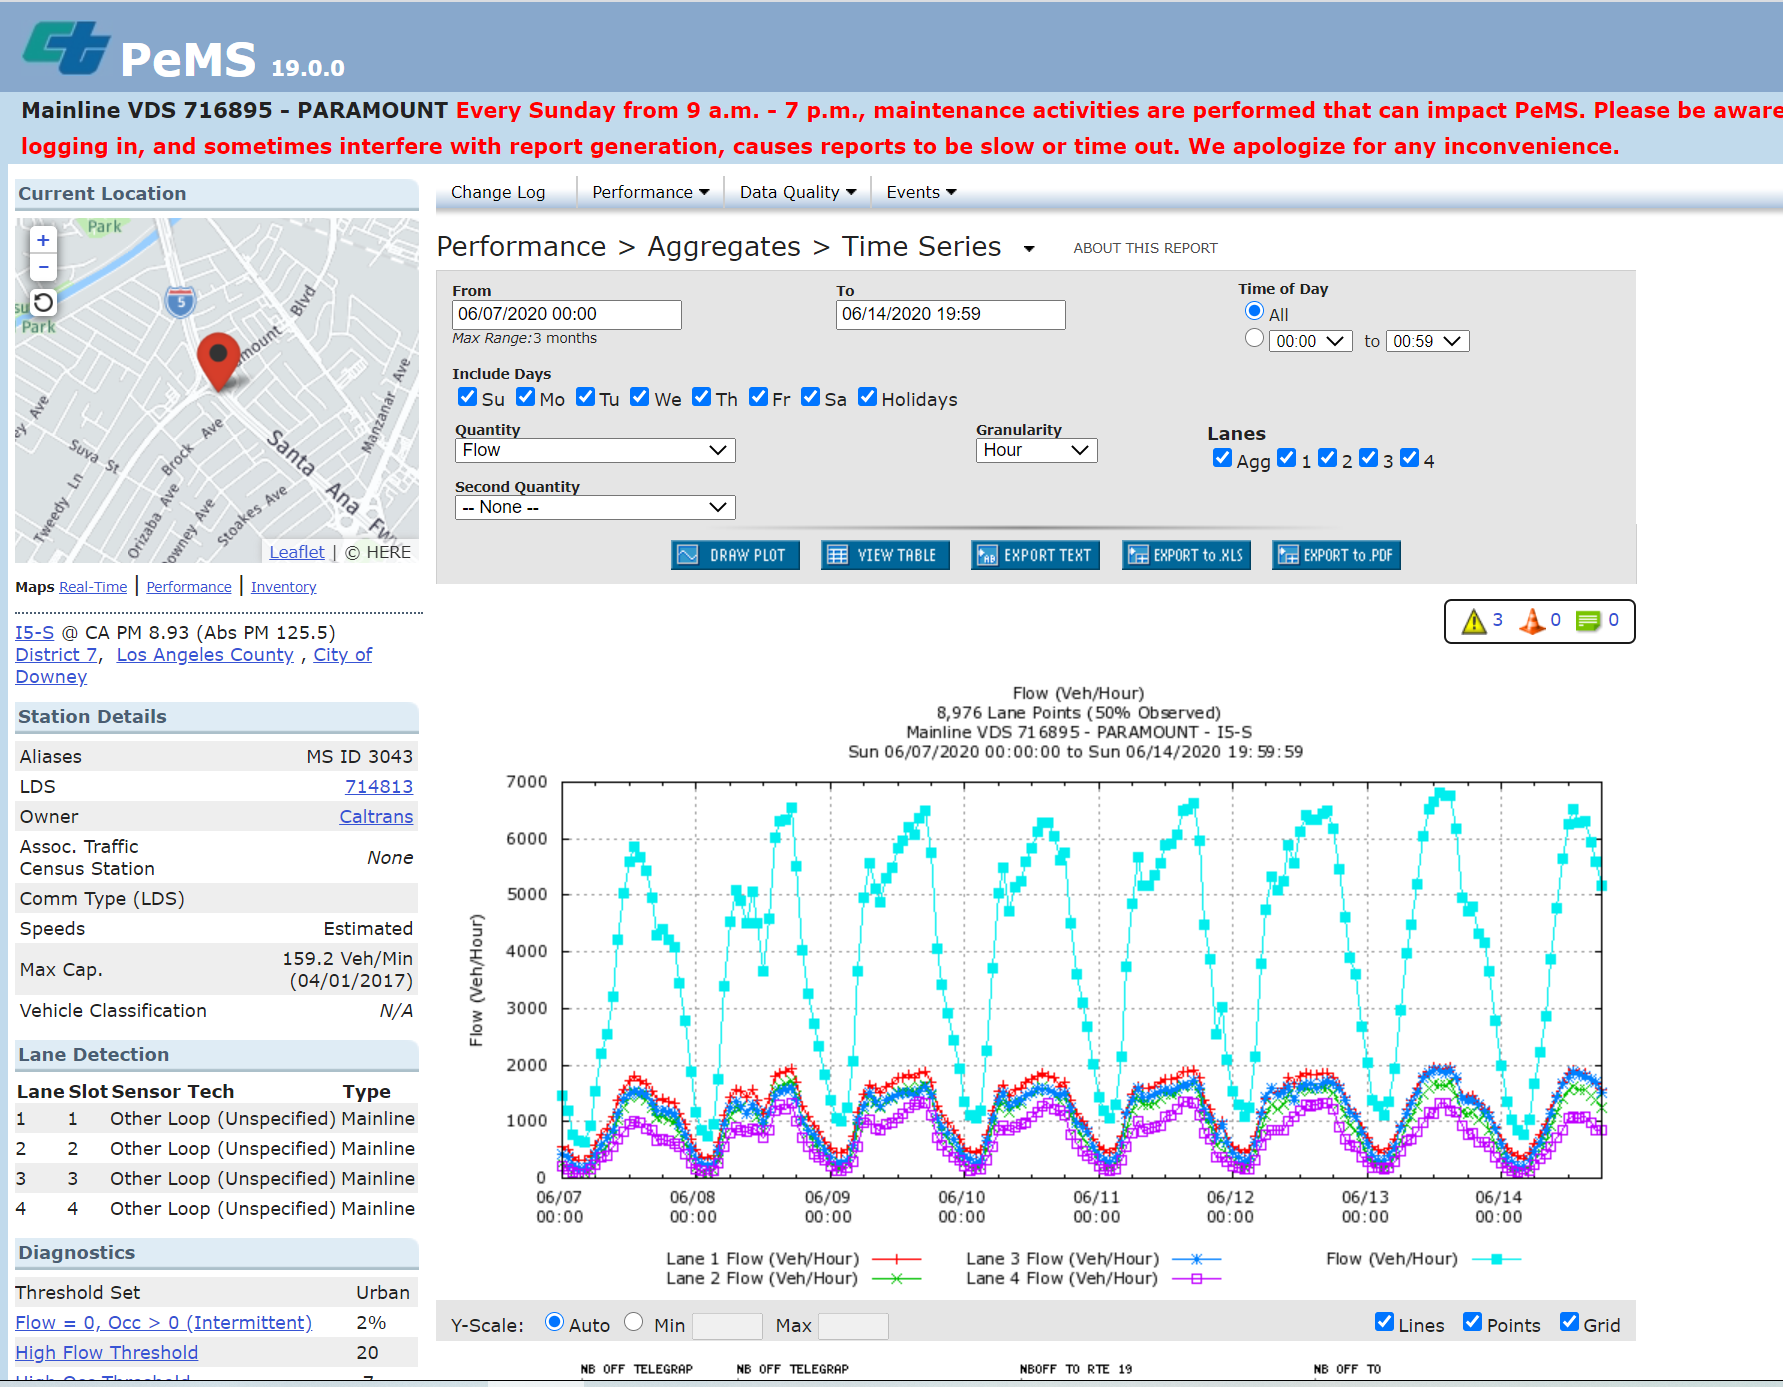
Task: Click the Export to PDF icon
Action: [1288, 555]
